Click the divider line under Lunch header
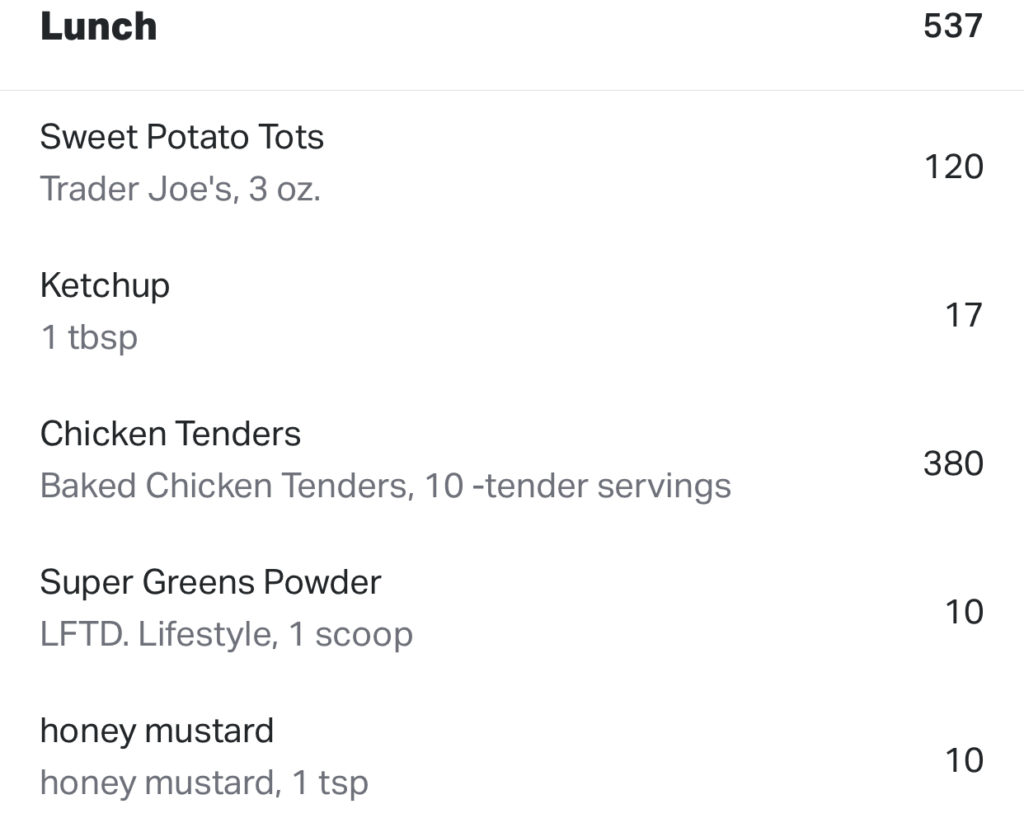 pyautogui.click(x=512, y=90)
